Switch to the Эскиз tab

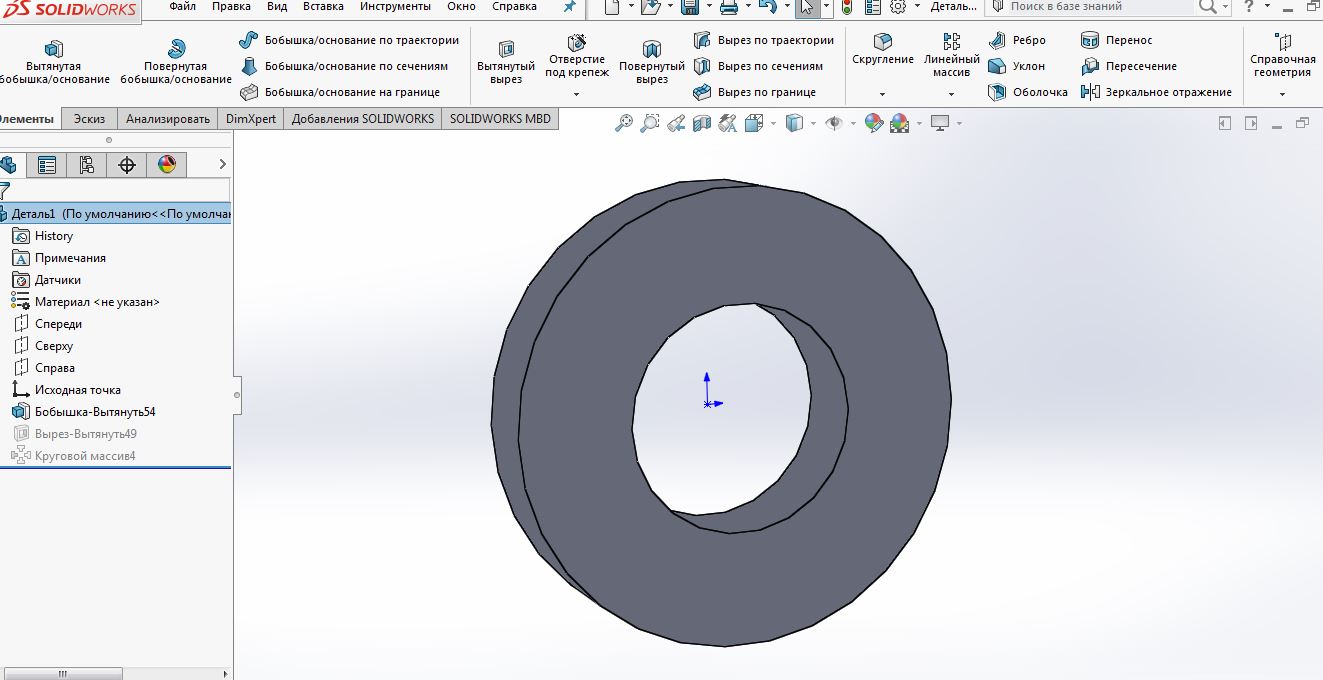(x=89, y=118)
